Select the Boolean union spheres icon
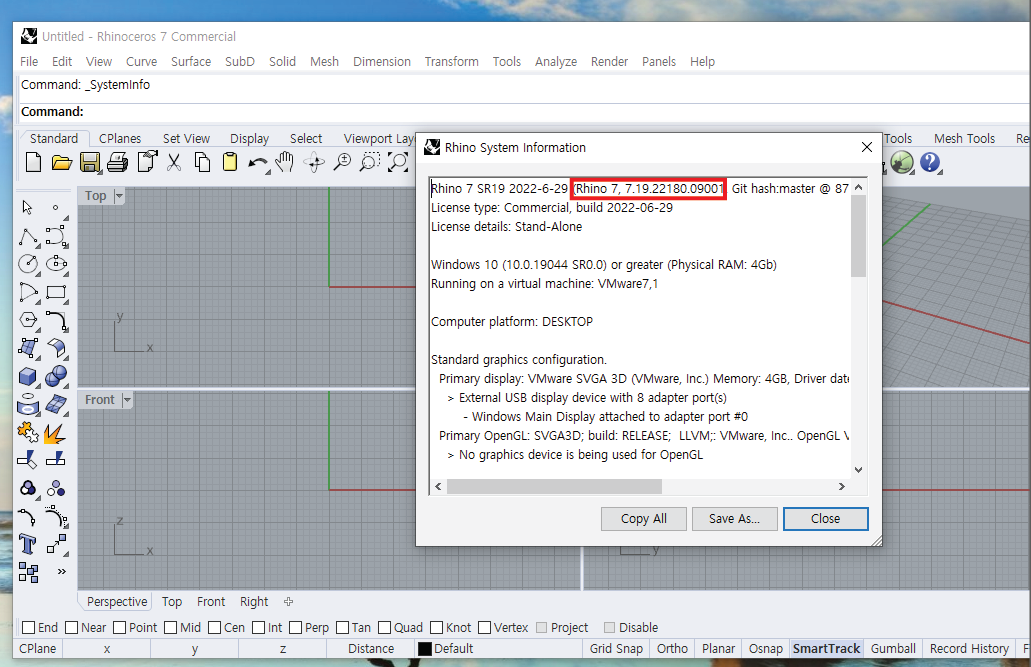The height and width of the screenshot is (667, 1031). [57, 376]
